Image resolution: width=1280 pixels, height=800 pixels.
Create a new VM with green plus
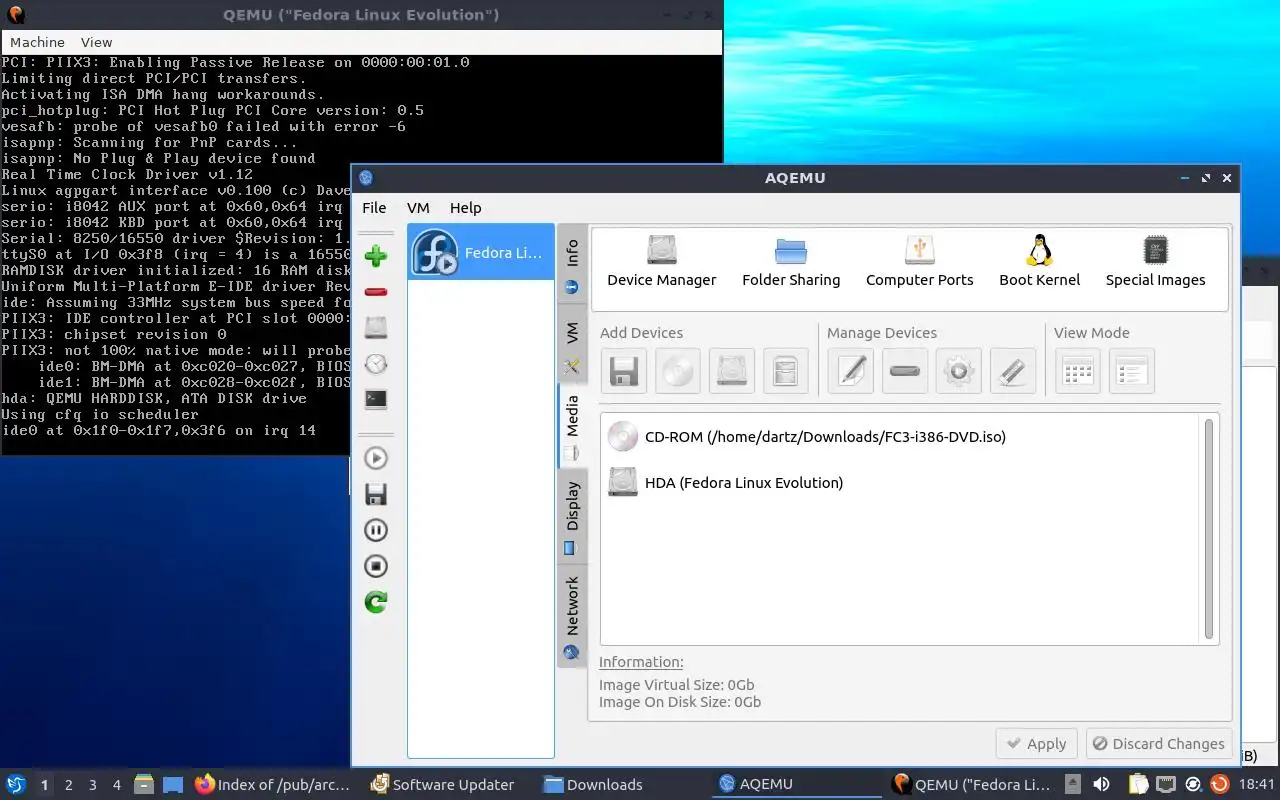click(x=376, y=256)
